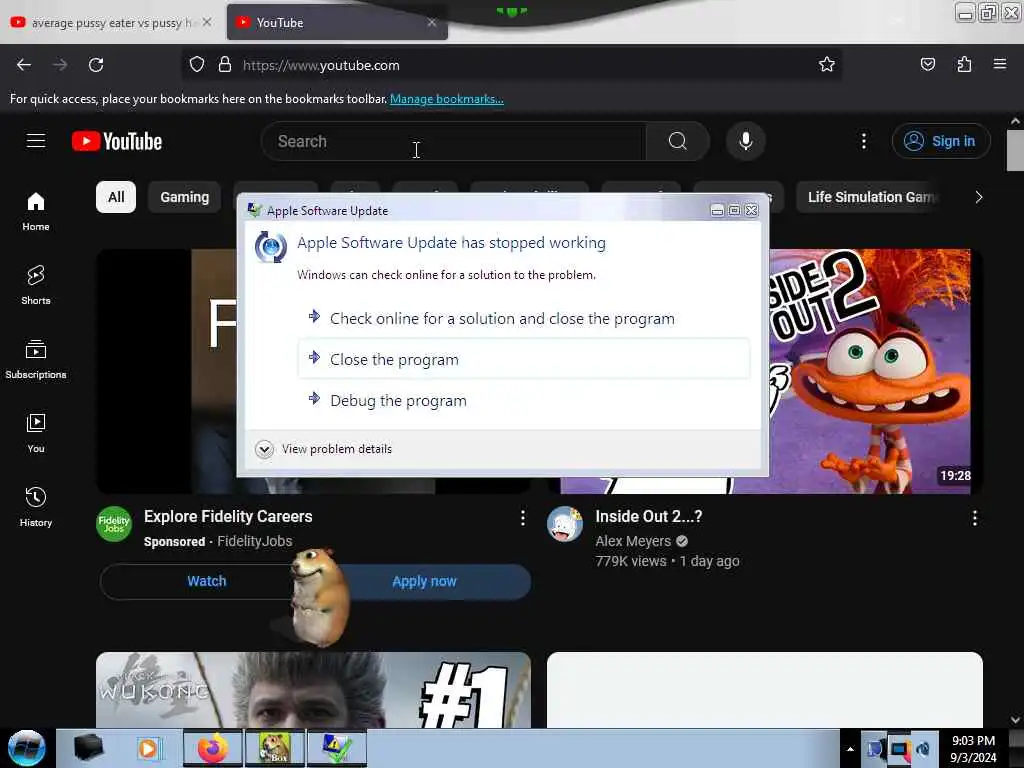This screenshot has height=768, width=1024.
Task: Close the YouTube browser tab
Action: pyautogui.click(x=432, y=22)
